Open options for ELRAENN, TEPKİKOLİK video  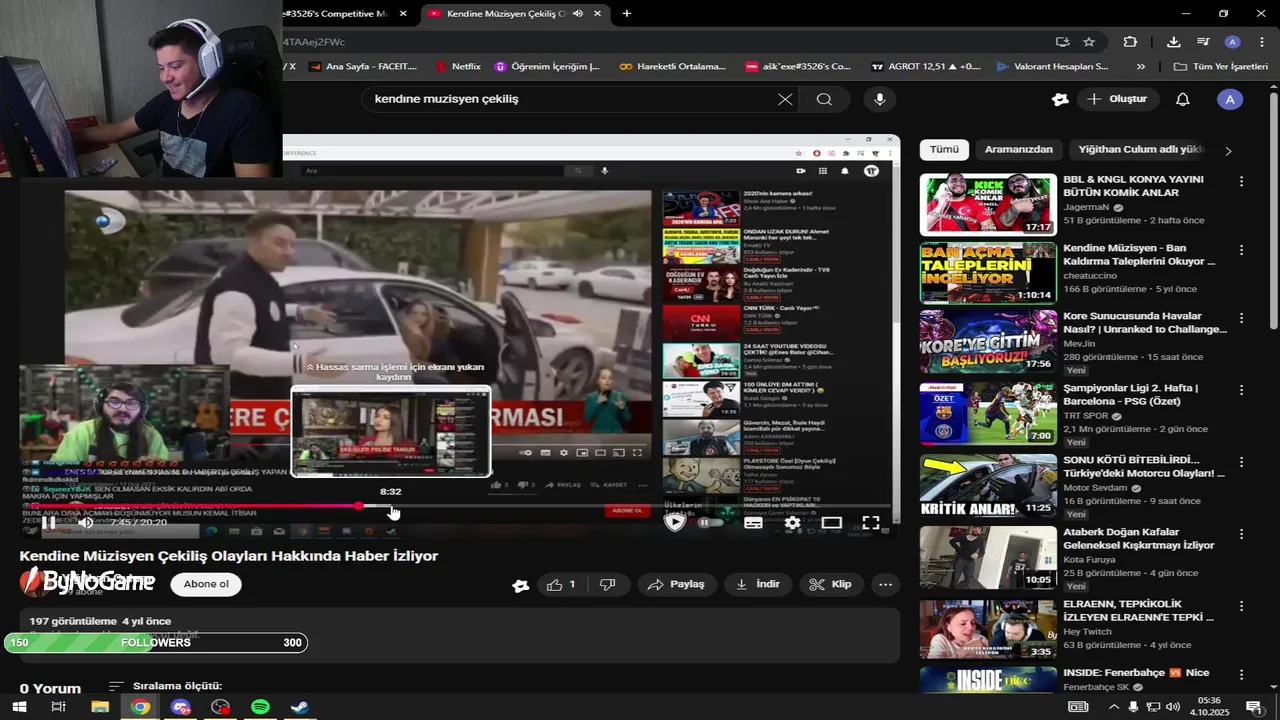1241,606
